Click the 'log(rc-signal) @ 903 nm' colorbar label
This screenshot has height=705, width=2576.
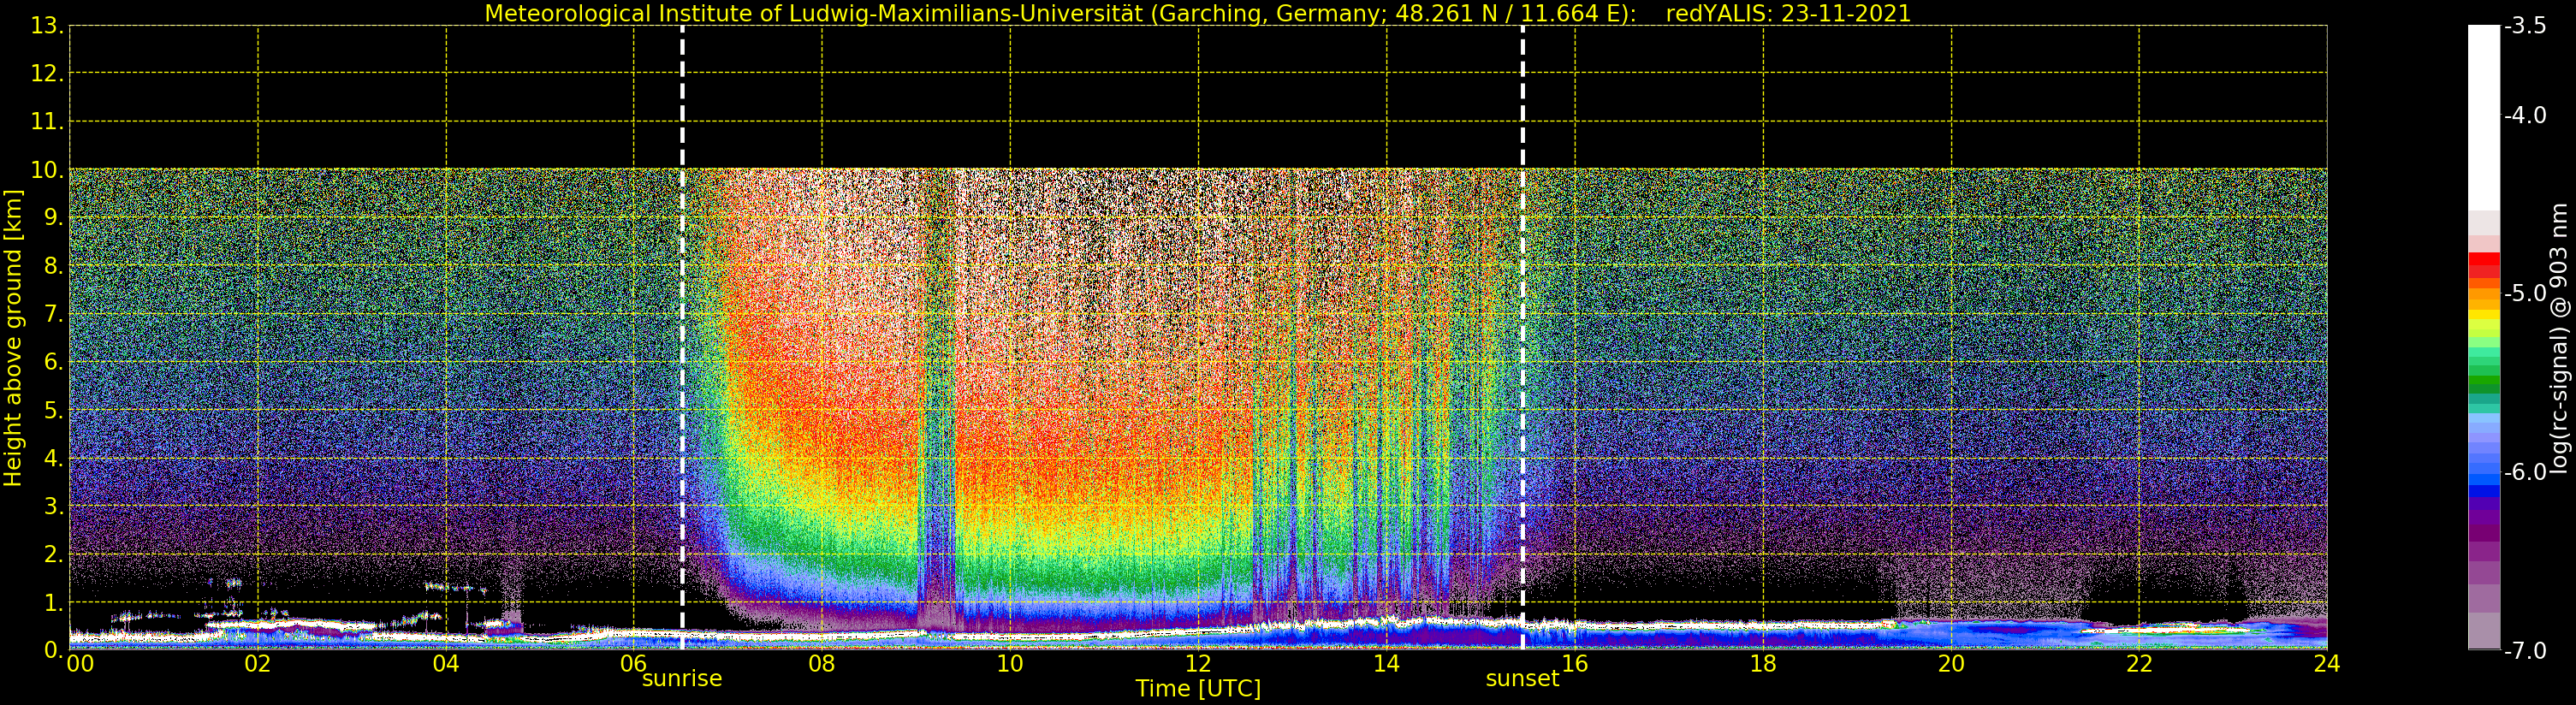pyautogui.click(x=2559, y=338)
